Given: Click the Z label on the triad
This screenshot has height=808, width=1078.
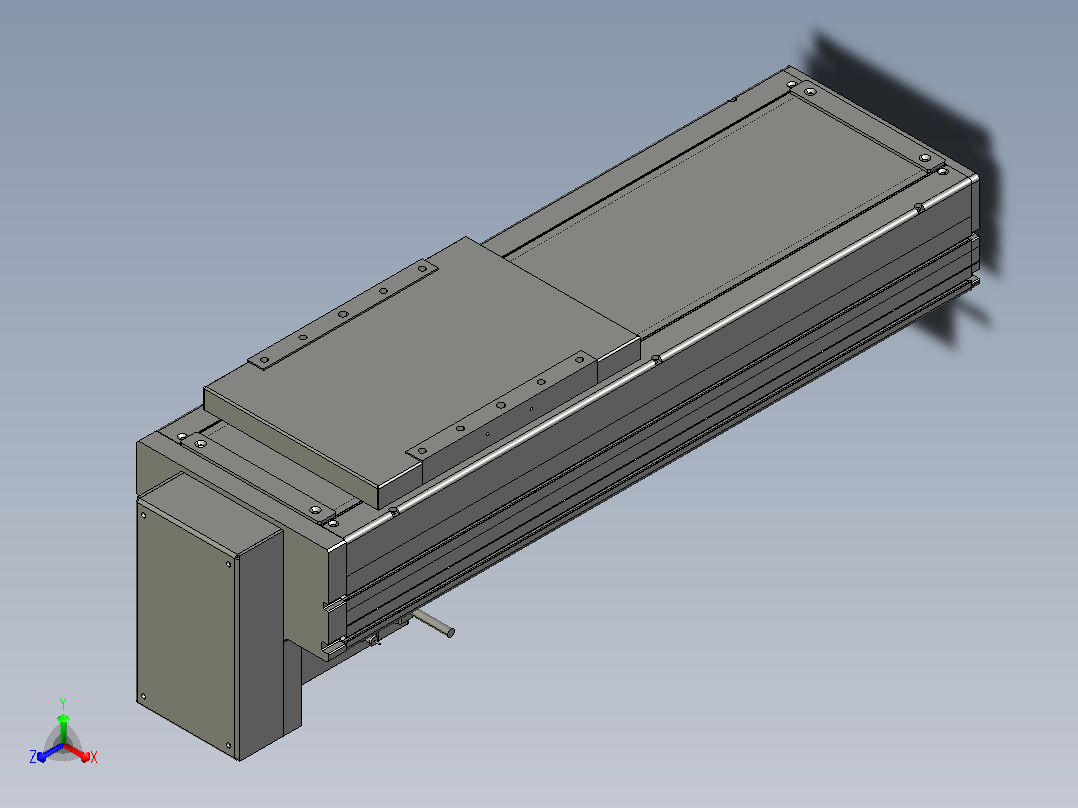Looking at the screenshot, I should (32, 756).
